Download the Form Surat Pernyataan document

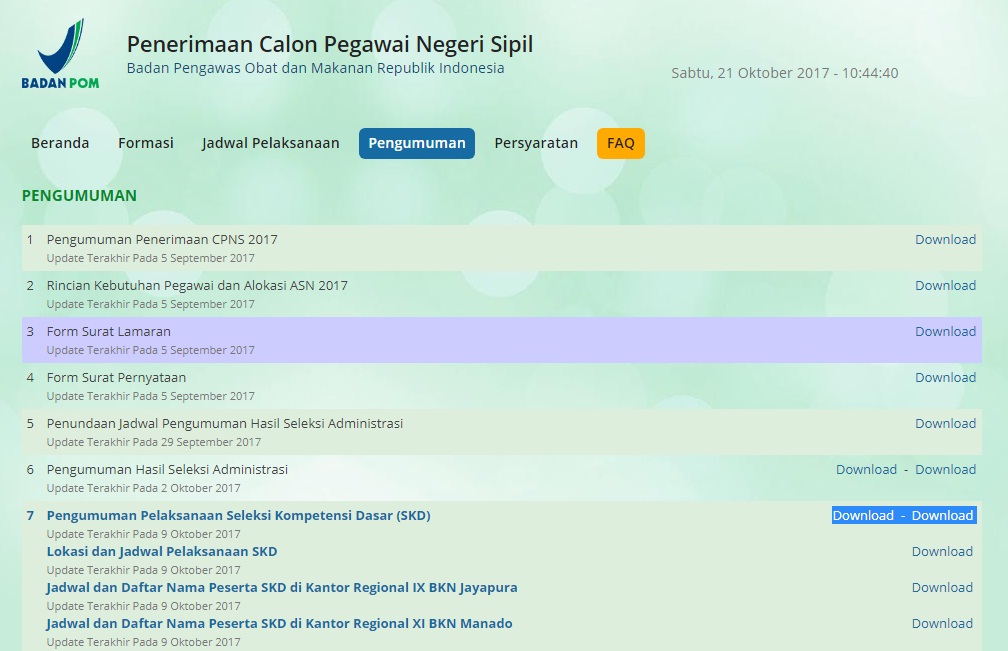[946, 377]
